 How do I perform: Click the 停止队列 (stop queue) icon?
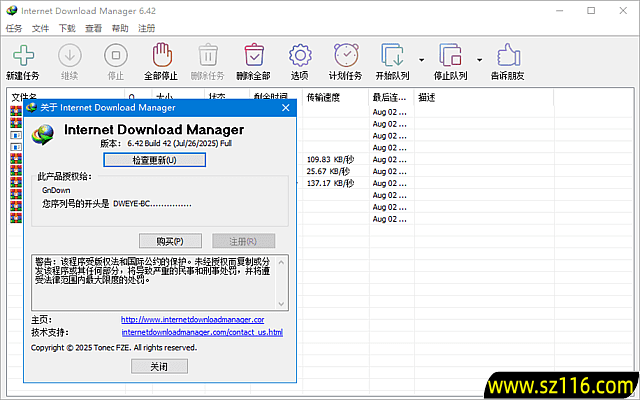(x=450, y=55)
